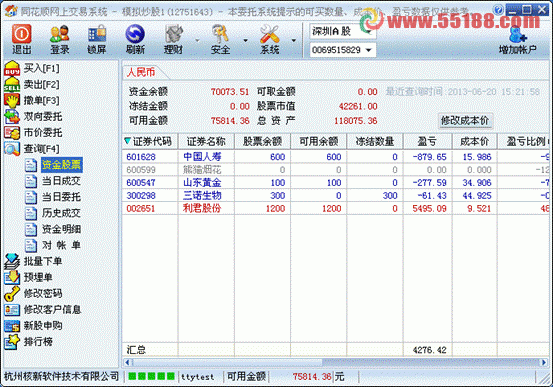The width and height of the screenshot is (553, 387).
Task: Sort by 成本价 column header
Action: click(x=474, y=141)
